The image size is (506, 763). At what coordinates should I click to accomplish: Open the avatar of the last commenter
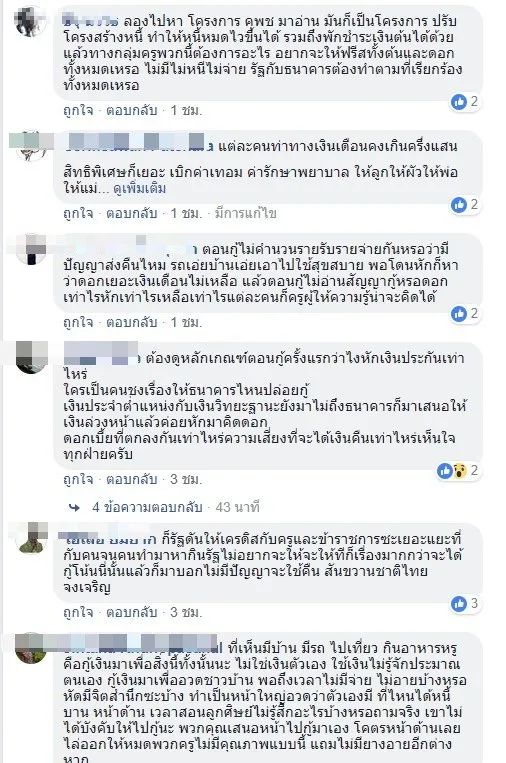click(x=31, y=648)
